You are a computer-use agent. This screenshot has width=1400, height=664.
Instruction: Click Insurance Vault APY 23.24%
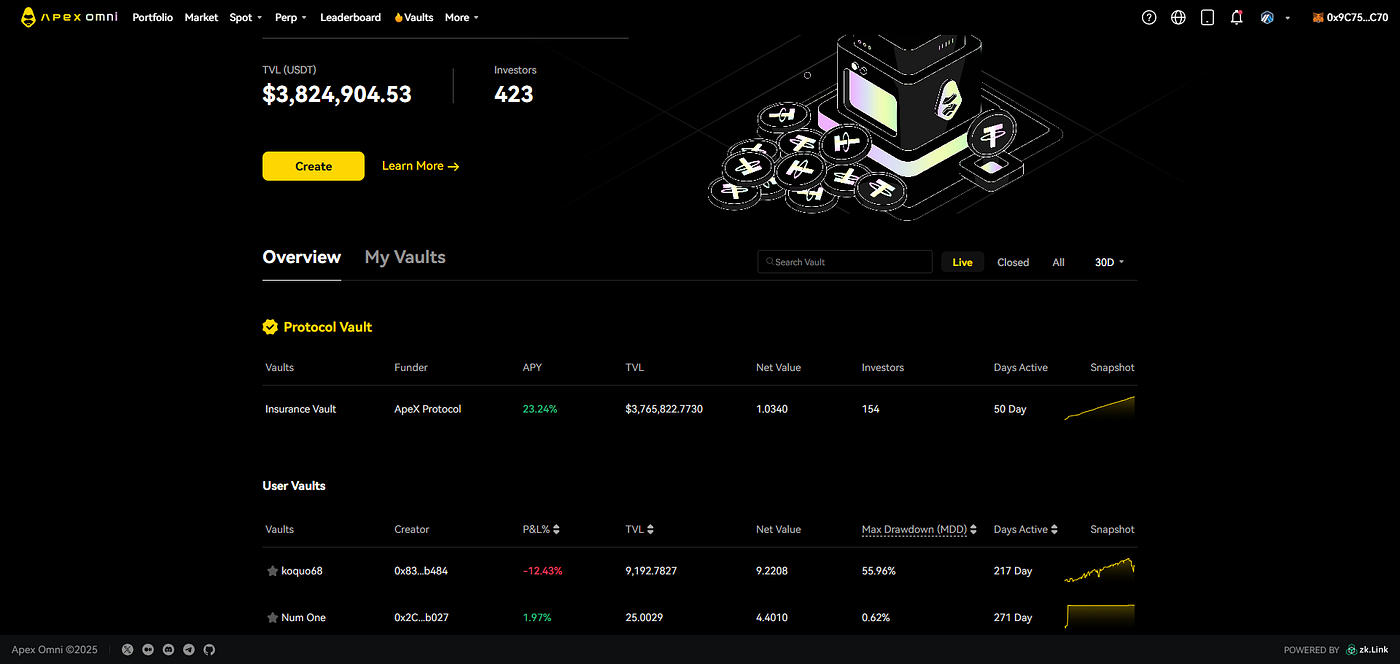pos(540,409)
